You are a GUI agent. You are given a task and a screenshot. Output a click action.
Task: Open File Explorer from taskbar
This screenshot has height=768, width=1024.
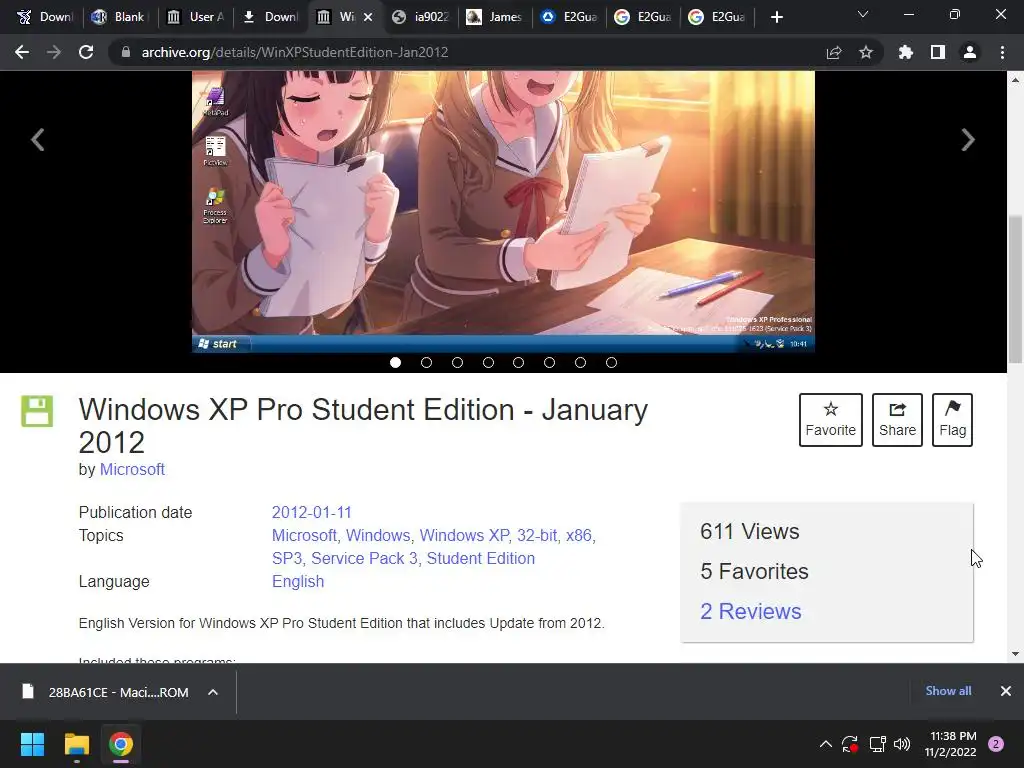[76, 744]
